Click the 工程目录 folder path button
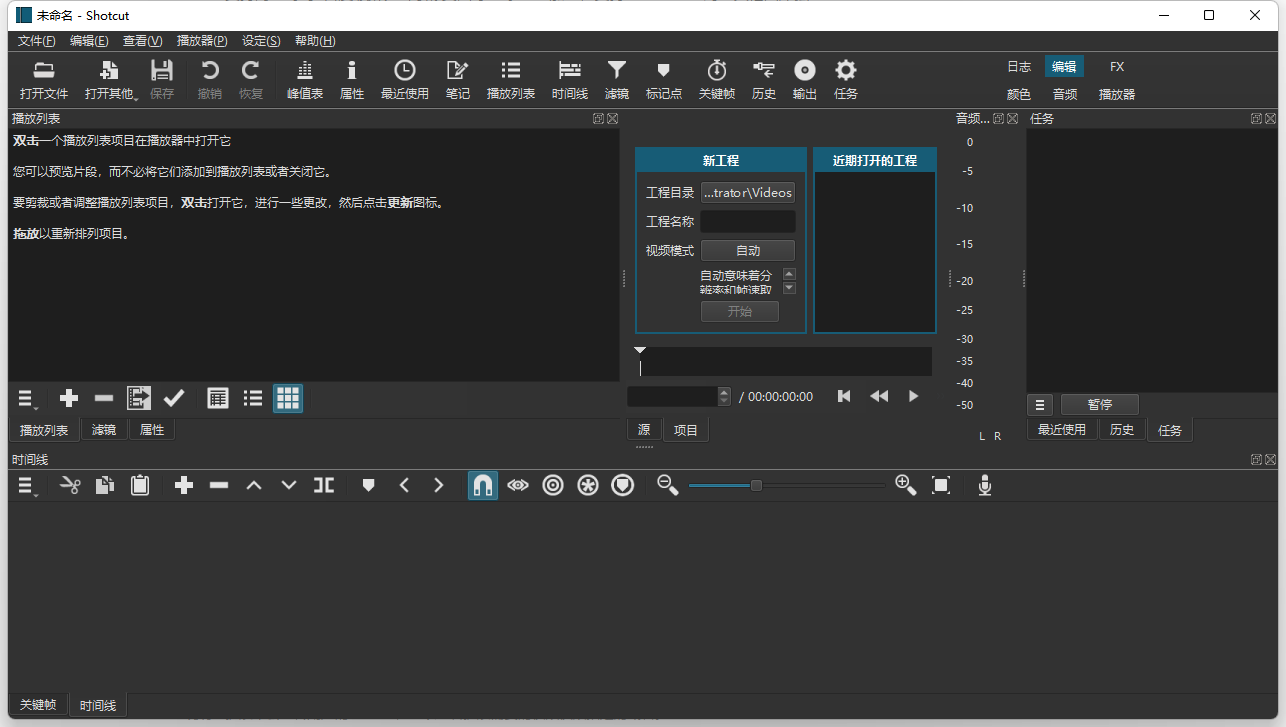The width and height of the screenshot is (1286, 727). [x=748, y=193]
